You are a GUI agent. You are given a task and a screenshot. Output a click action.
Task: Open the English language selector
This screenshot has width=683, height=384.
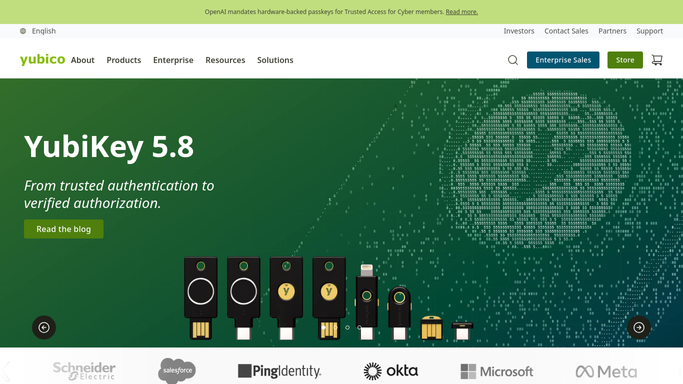(38, 31)
